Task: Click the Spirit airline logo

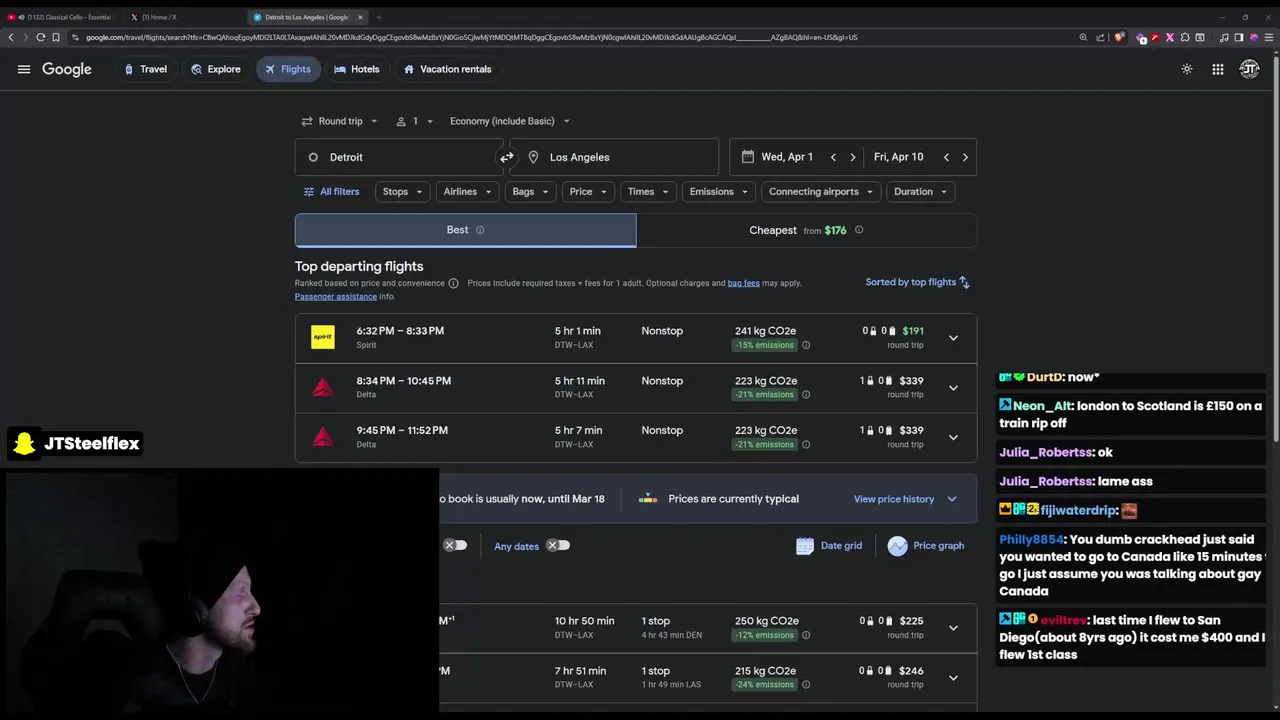Action: (x=323, y=337)
